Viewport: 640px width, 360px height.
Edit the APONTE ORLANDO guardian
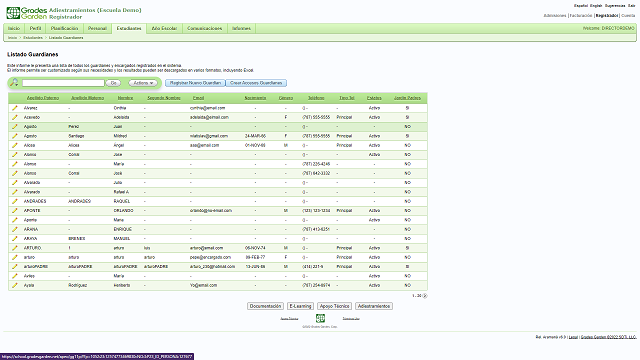[x=15, y=211]
